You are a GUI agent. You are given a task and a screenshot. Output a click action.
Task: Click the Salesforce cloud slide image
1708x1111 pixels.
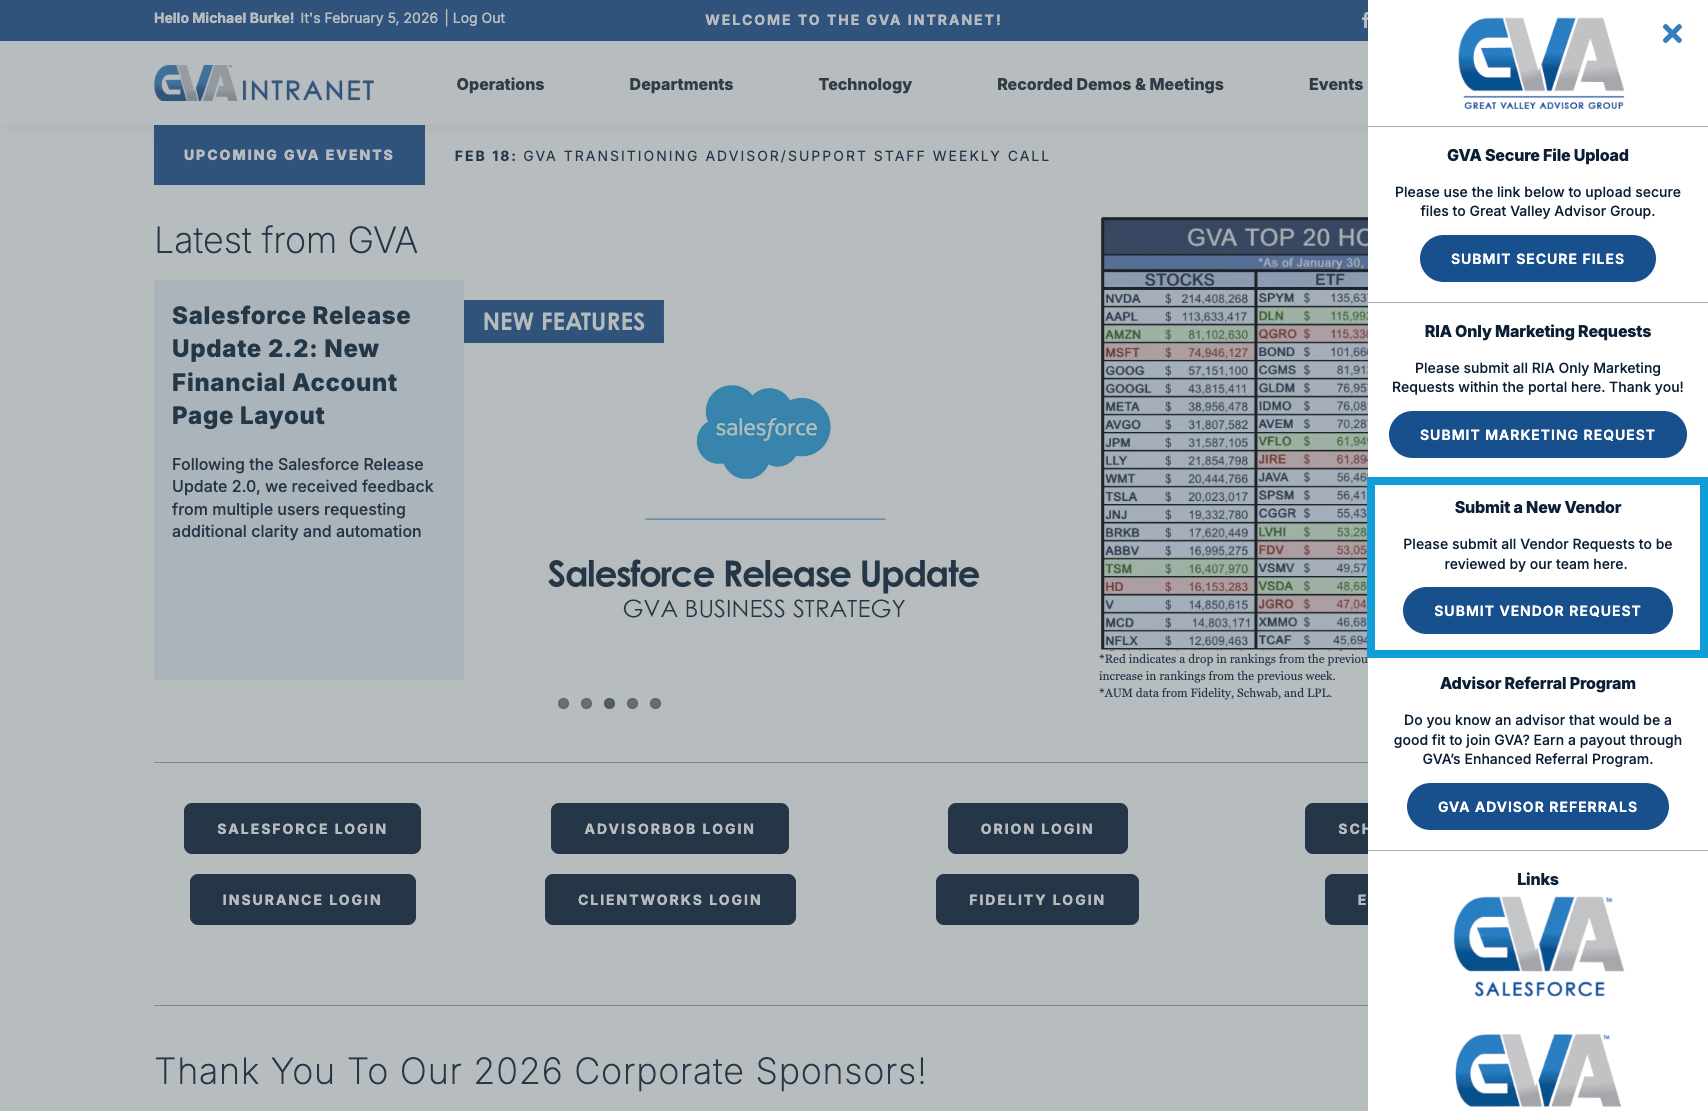[764, 431]
